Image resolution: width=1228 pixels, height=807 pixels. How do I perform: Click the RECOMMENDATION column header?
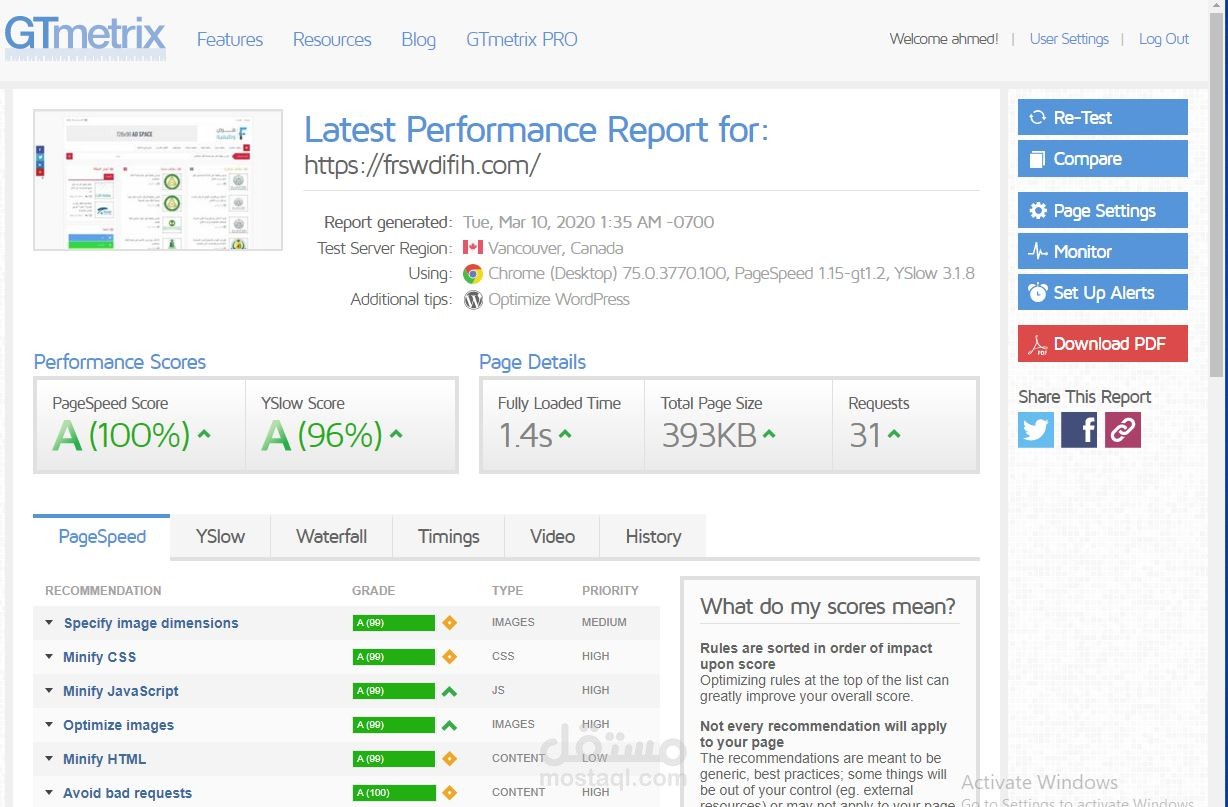tap(103, 591)
